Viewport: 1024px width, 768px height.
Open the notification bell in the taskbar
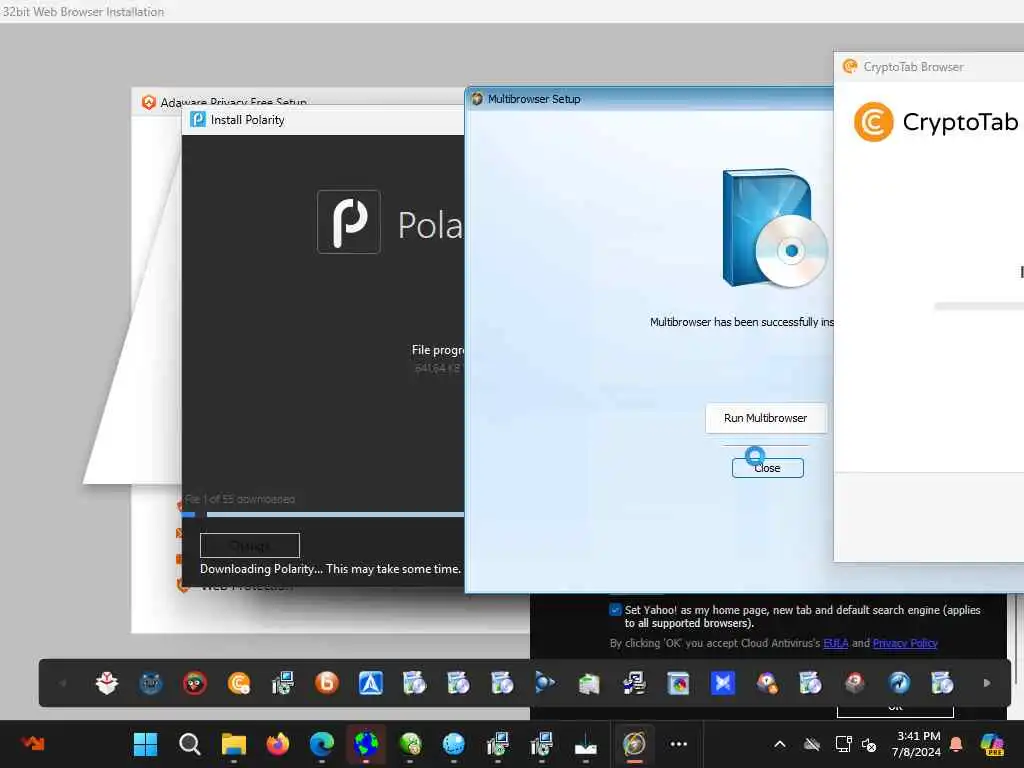[956, 744]
